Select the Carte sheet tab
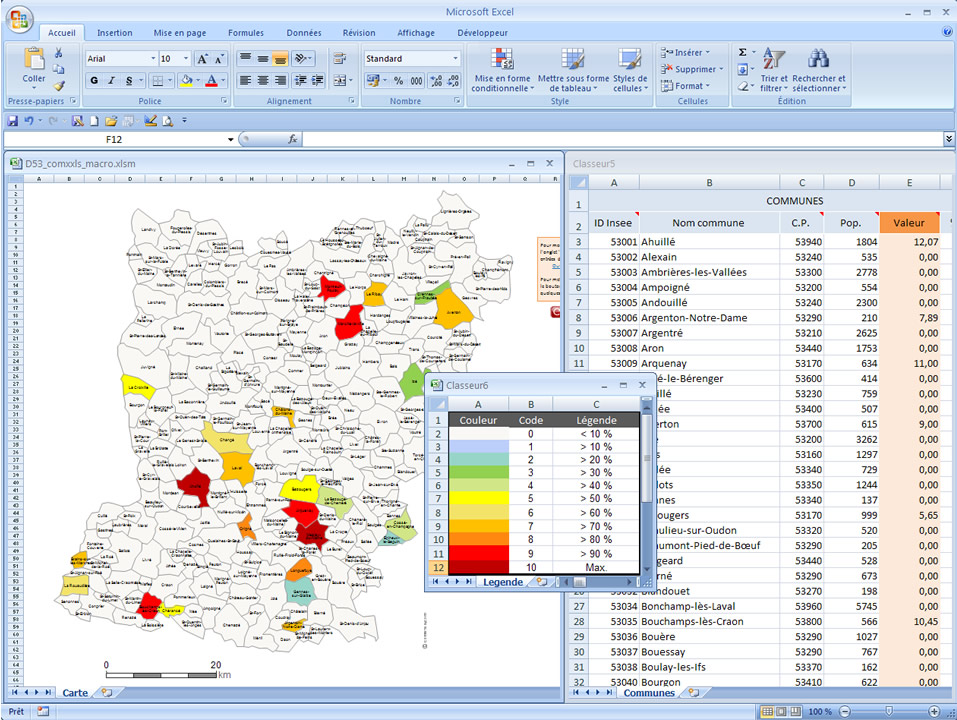The height and width of the screenshot is (720, 957). (x=75, y=693)
